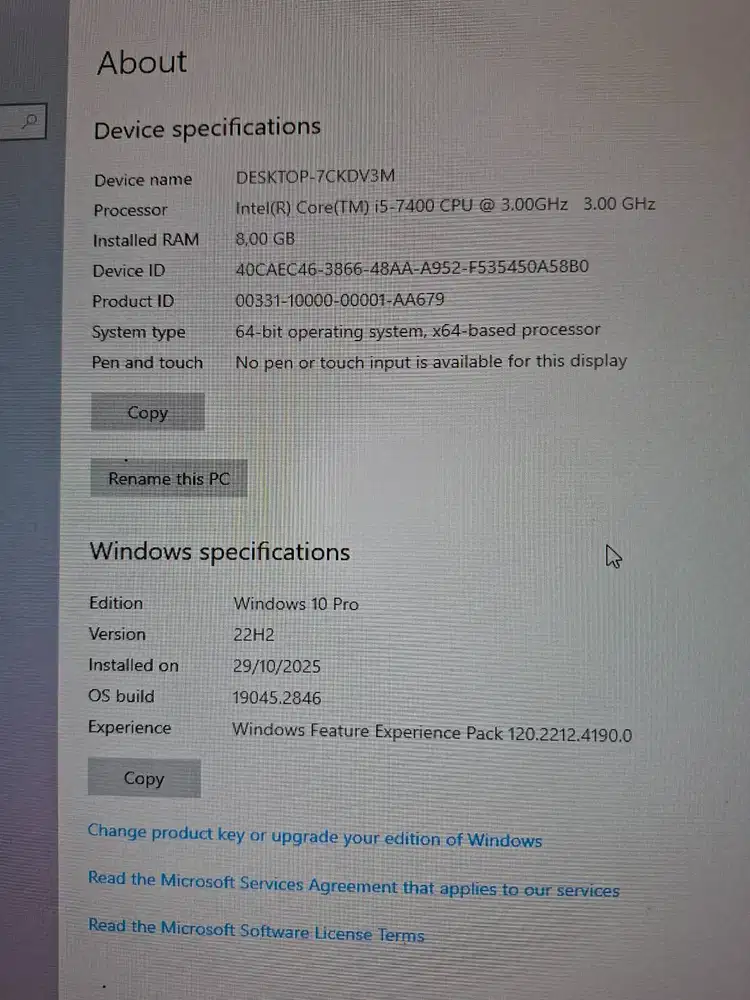
Task: Click the Installed RAM label
Action: coord(145,240)
